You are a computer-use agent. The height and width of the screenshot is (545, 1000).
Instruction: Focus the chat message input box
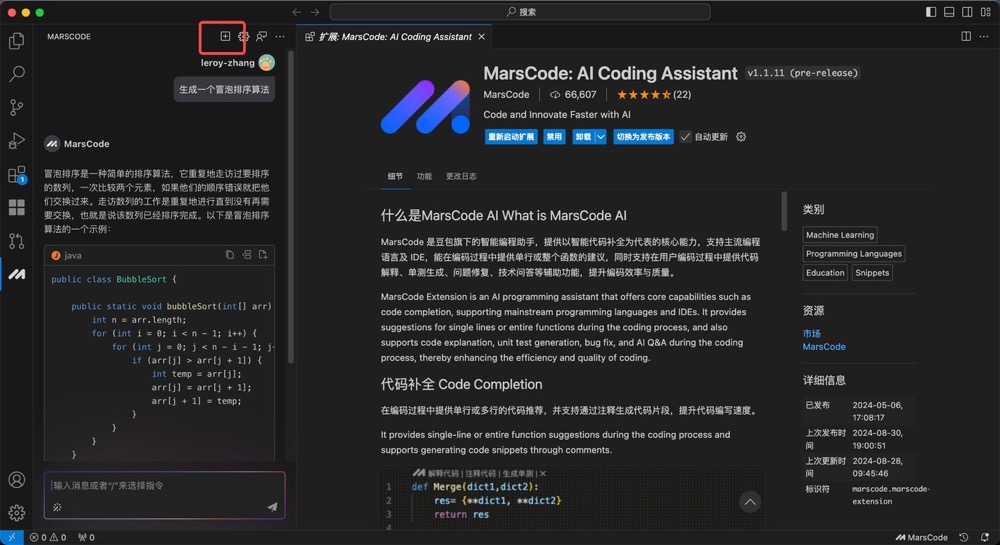(165, 495)
